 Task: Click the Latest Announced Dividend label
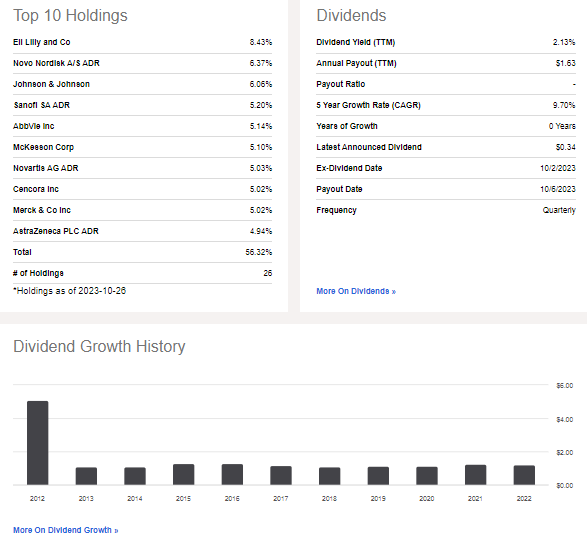pos(369,147)
